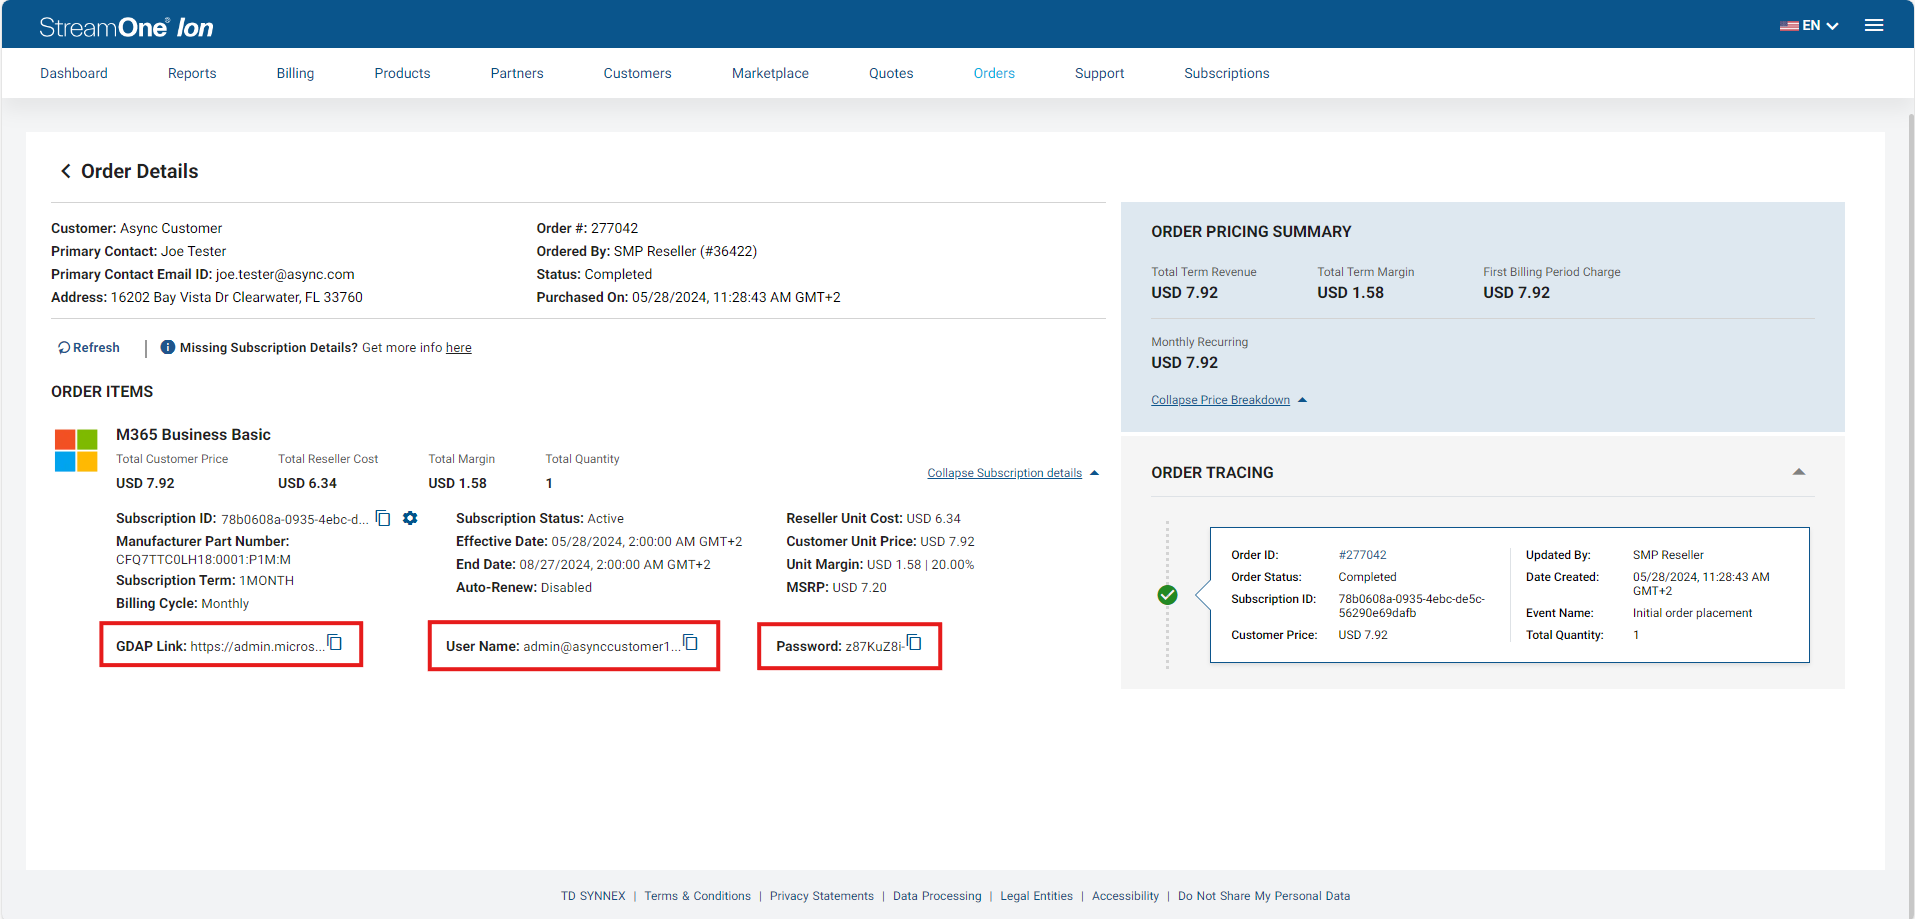
Task: Copy the Subscription ID to clipboard
Action: tap(383, 518)
